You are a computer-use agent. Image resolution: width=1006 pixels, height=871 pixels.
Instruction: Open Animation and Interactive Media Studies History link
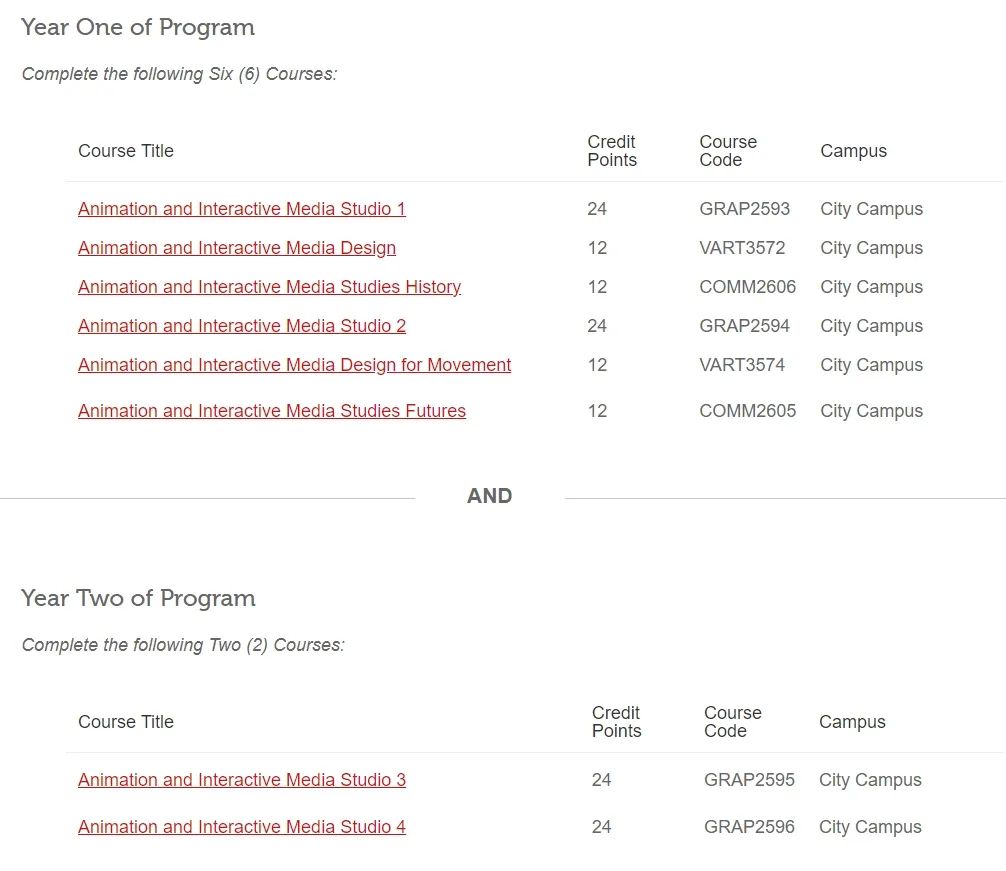(x=269, y=287)
